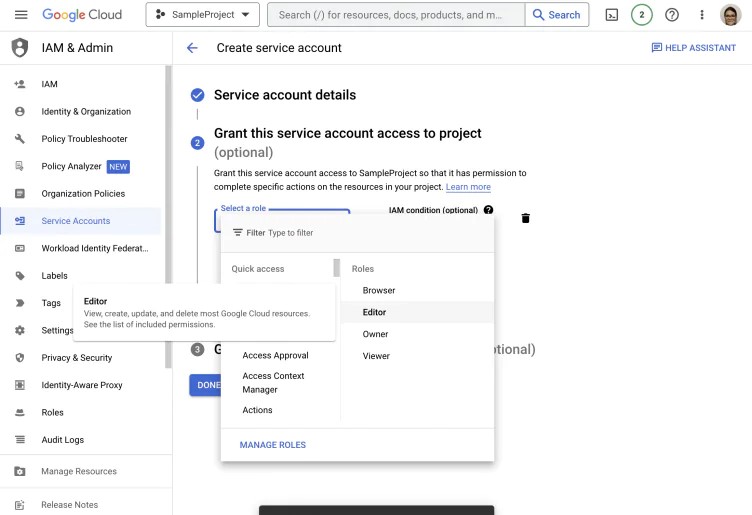Image resolution: width=752 pixels, height=515 pixels.
Task: Click the Release Notes icon
Action: 20,505
